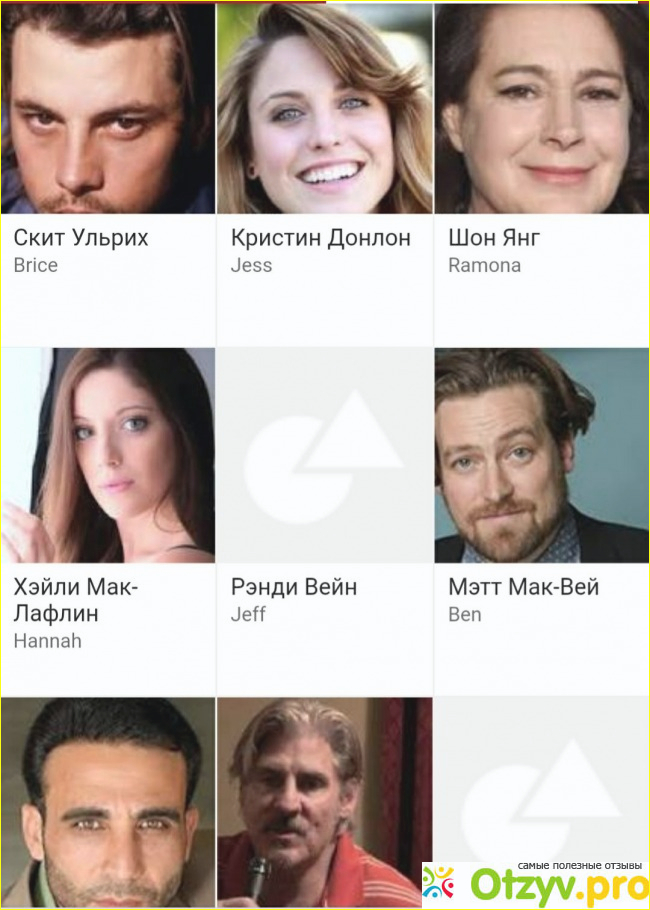Select the name Кристин Донлон
650x910 pixels.
pos(320,238)
